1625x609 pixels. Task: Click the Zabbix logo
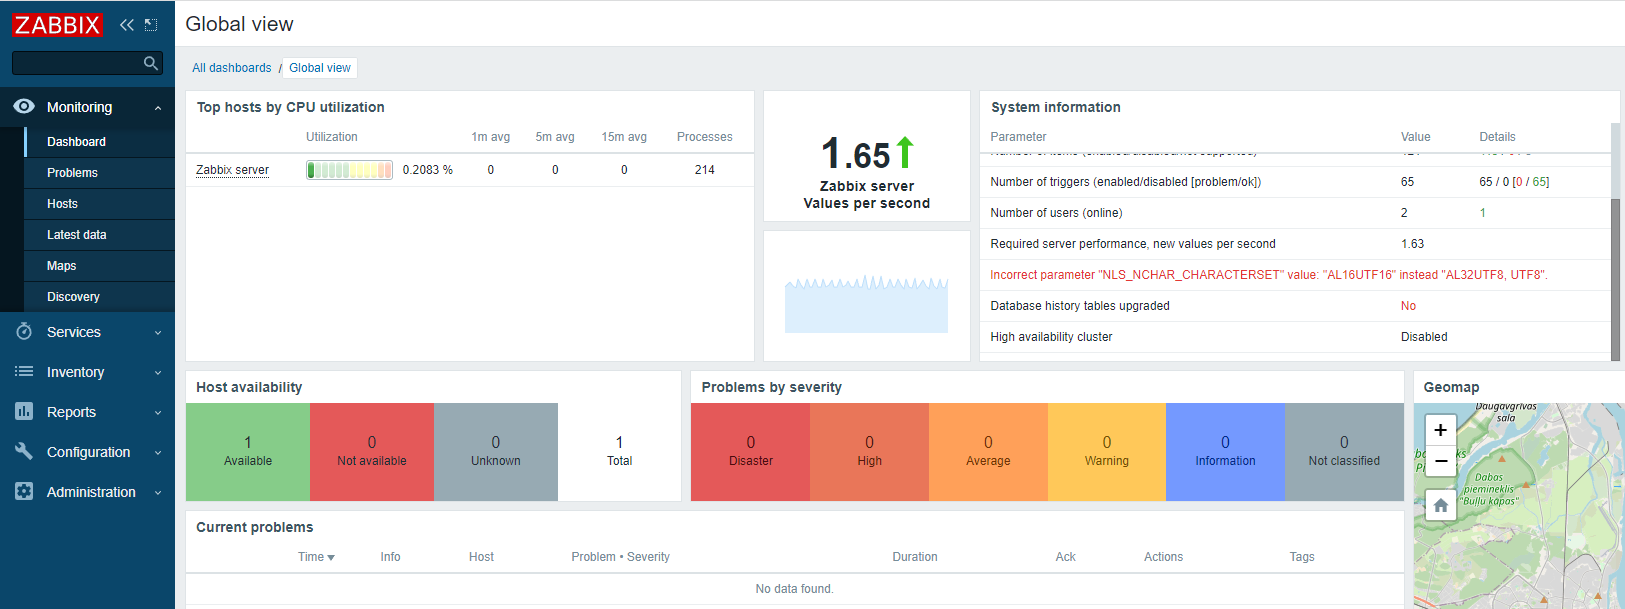[x=57, y=25]
